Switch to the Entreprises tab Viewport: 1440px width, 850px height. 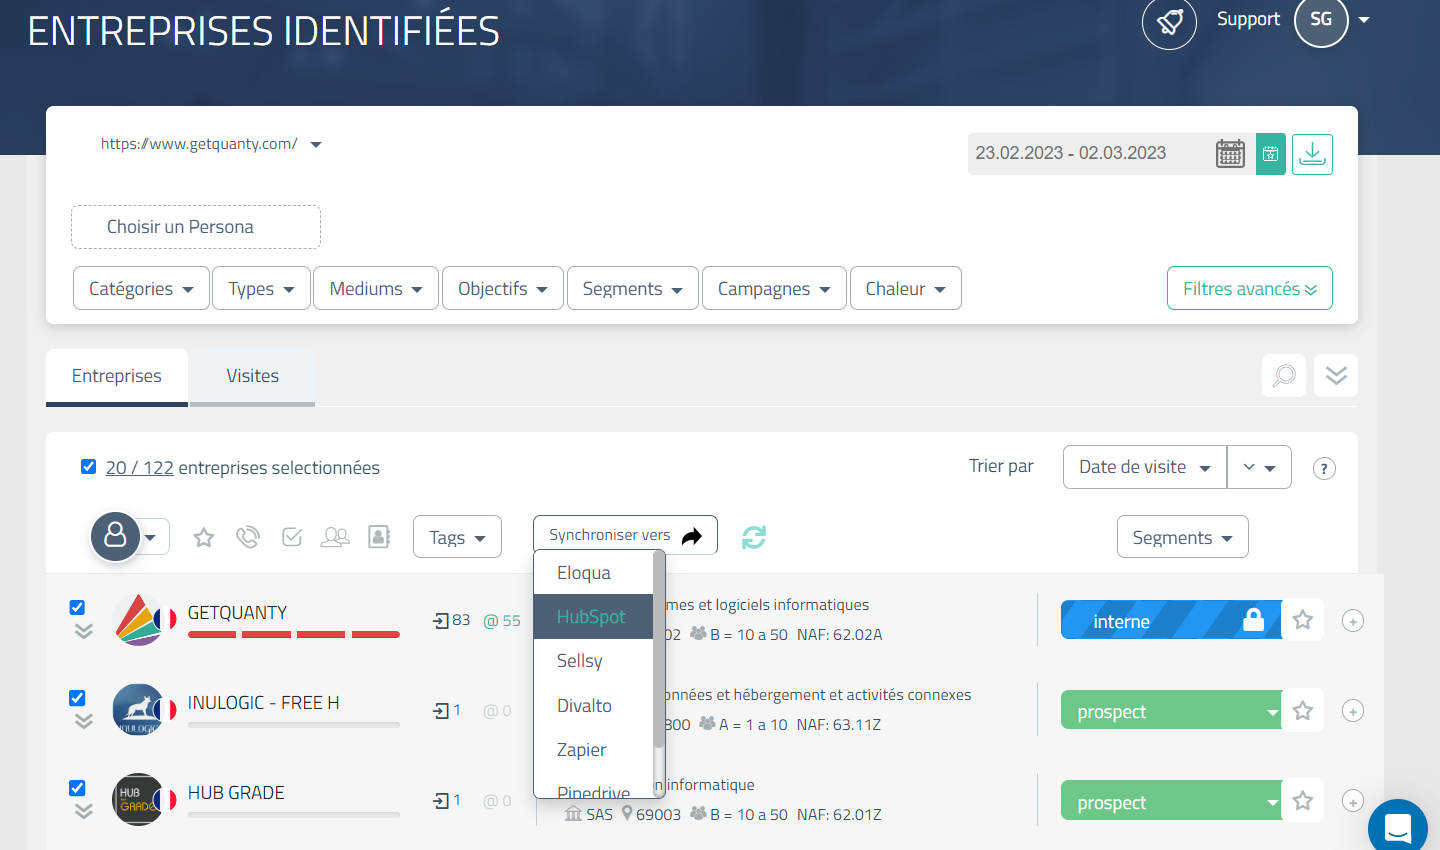point(117,376)
